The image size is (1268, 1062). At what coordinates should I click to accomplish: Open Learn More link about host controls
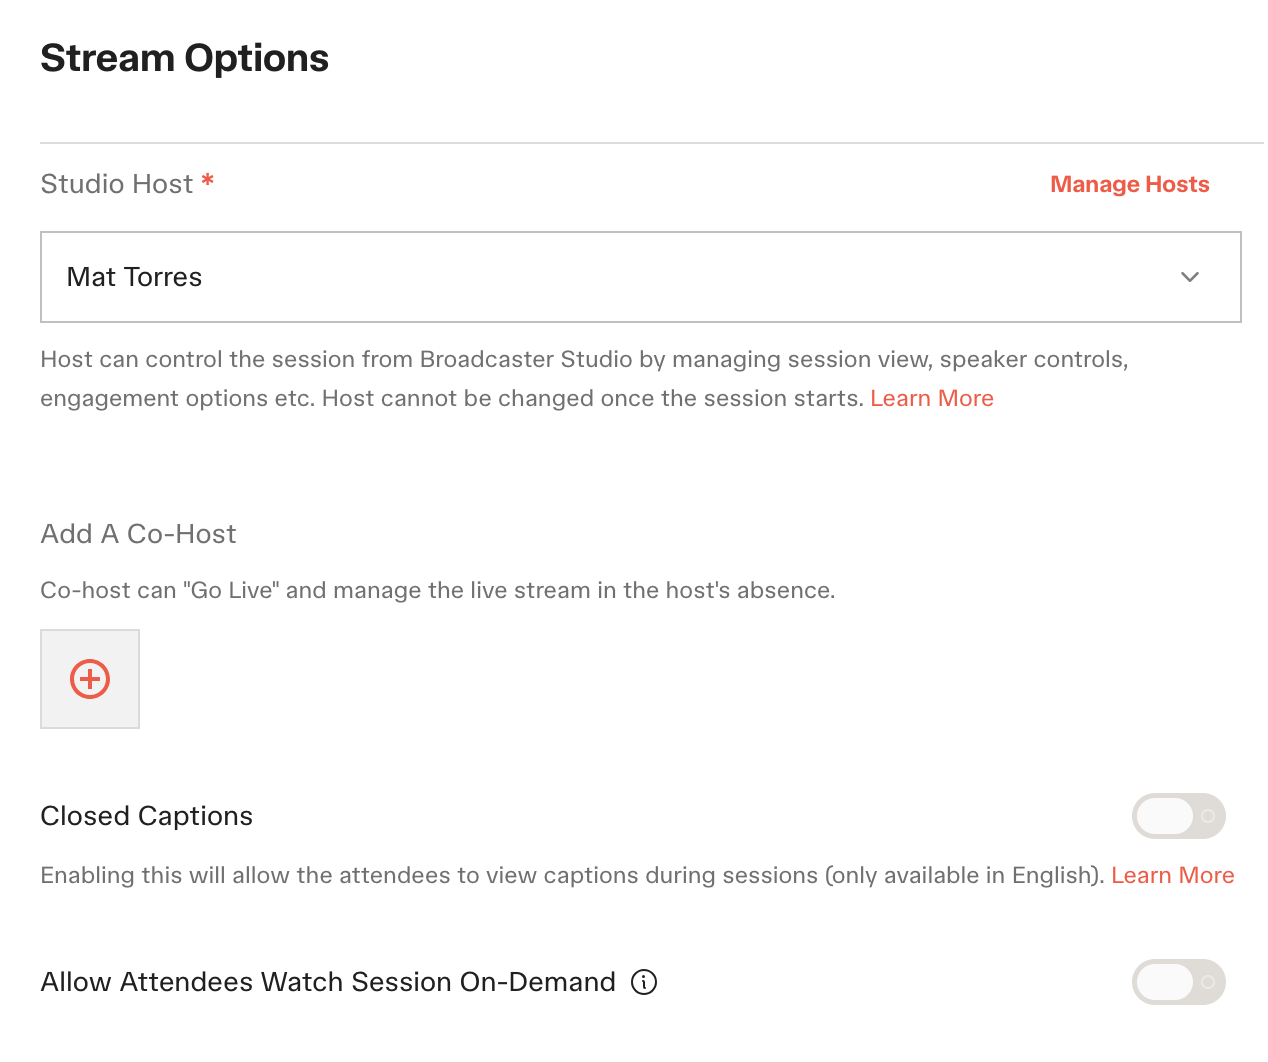(932, 398)
